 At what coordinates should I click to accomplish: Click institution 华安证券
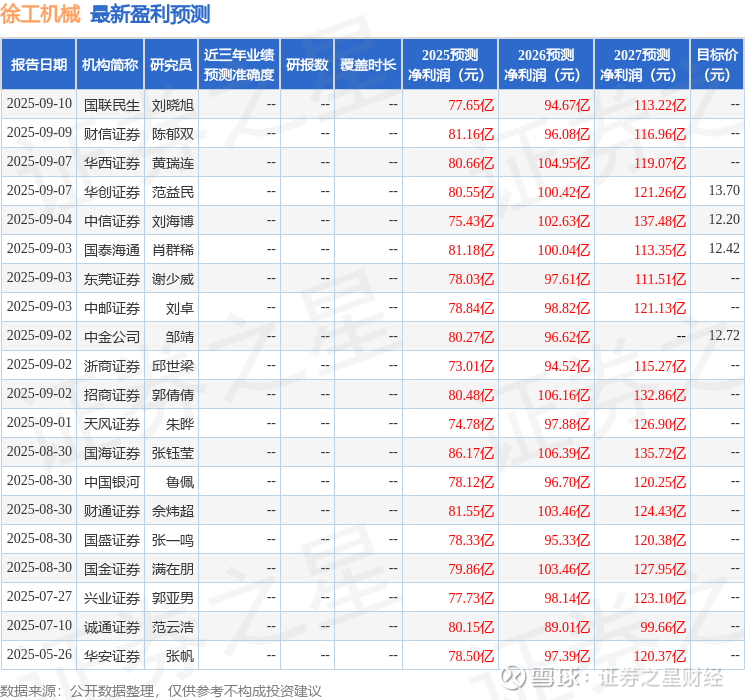click(112, 656)
